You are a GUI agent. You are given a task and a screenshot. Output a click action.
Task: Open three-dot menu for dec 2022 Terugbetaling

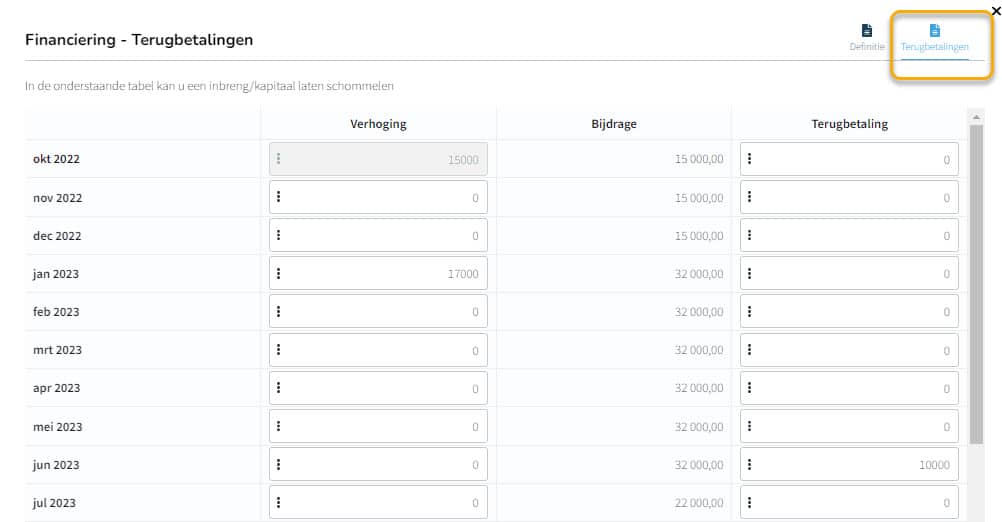pyautogui.click(x=750, y=235)
